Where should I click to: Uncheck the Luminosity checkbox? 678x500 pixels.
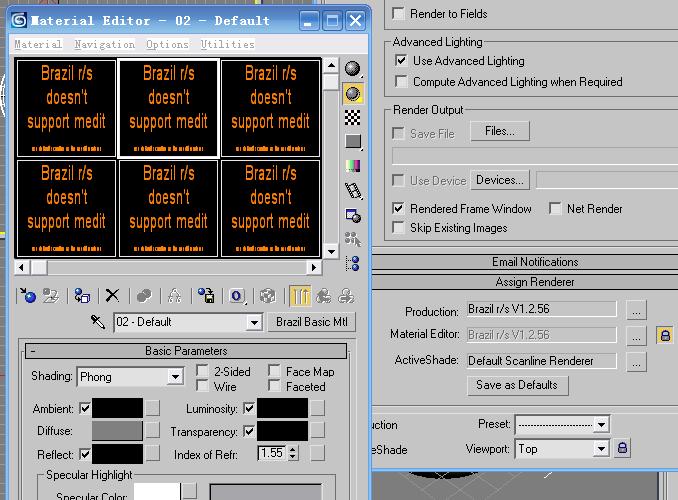click(249, 408)
